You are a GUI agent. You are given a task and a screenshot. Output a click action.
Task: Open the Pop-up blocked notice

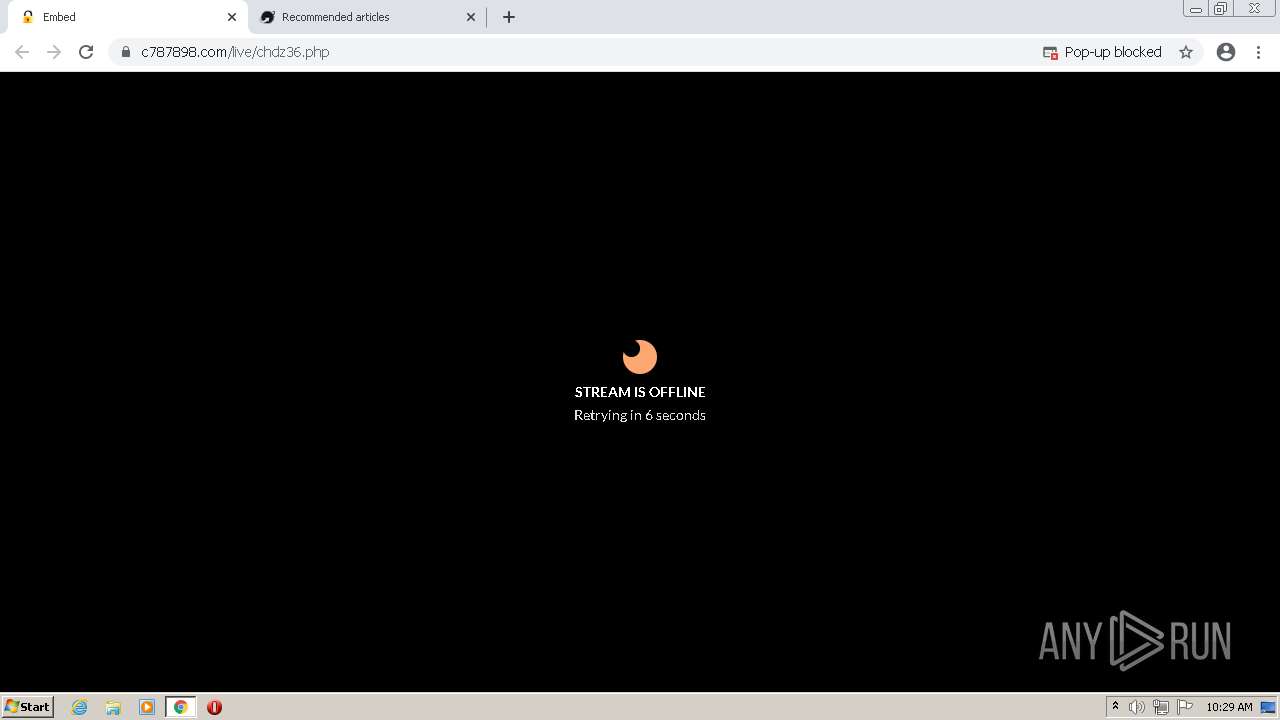point(1102,52)
